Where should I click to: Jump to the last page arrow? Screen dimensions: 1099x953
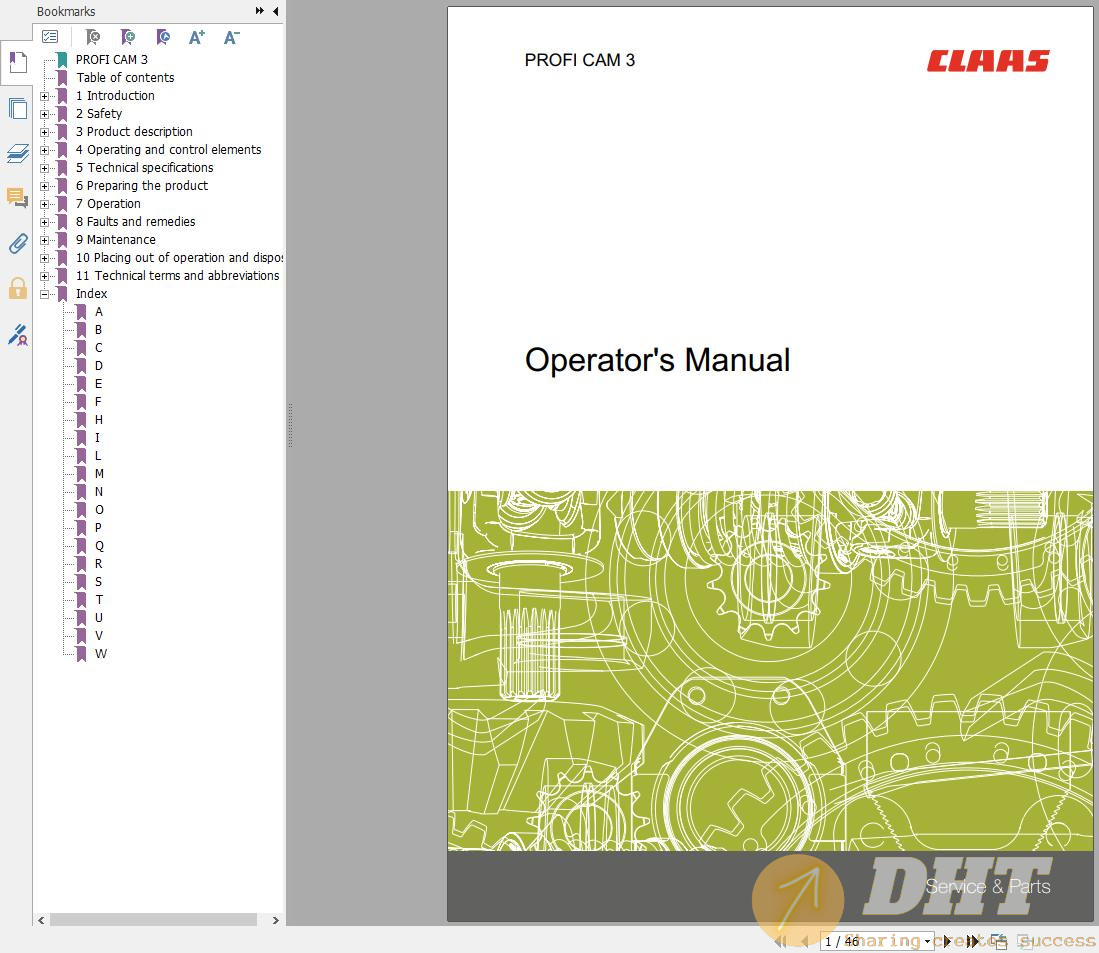[972, 941]
